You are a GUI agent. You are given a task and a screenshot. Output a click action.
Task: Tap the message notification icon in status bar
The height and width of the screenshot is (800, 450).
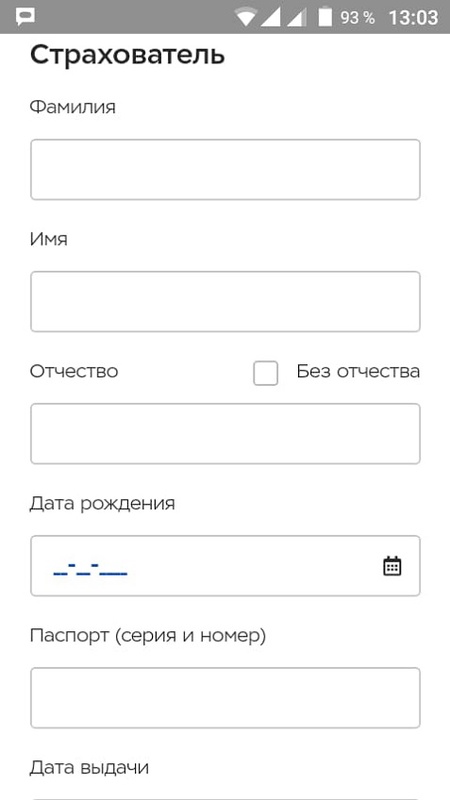click(24, 17)
